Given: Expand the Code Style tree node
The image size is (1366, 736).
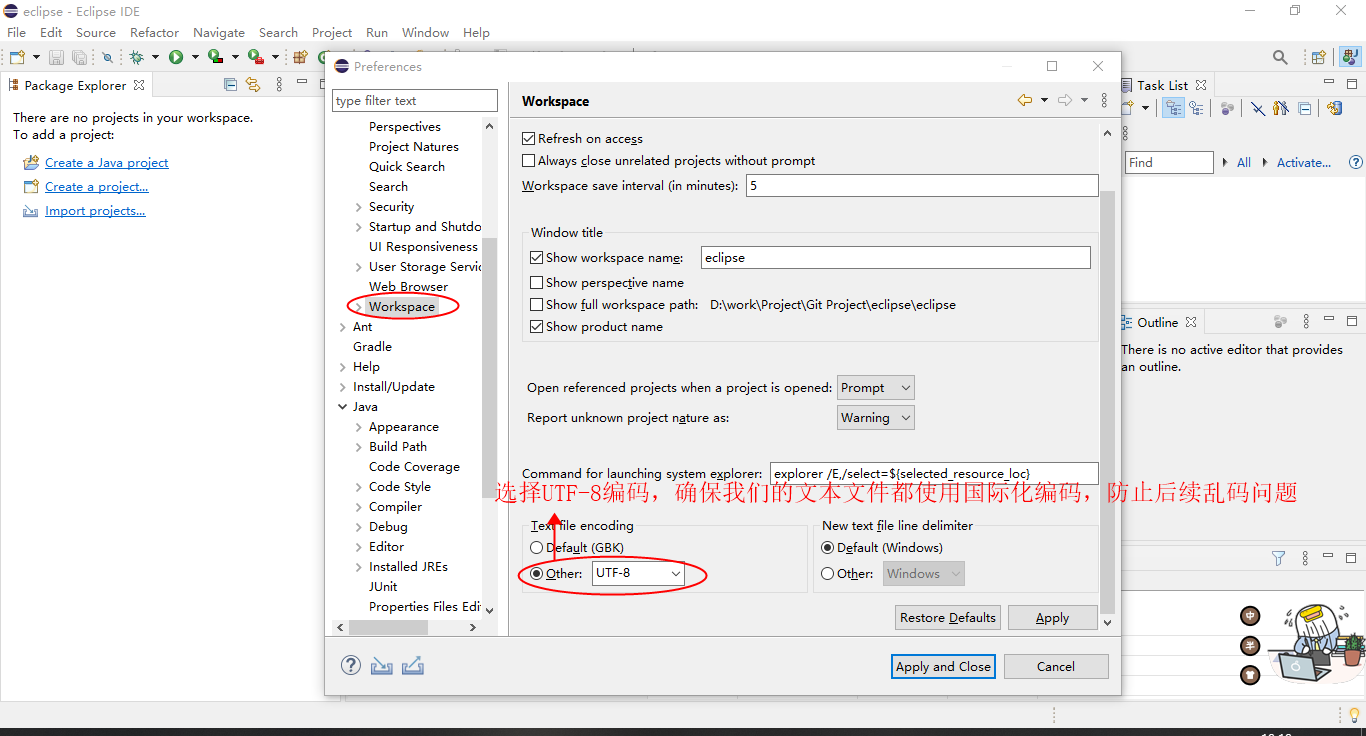Looking at the screenshot, I should click(359, 487).
